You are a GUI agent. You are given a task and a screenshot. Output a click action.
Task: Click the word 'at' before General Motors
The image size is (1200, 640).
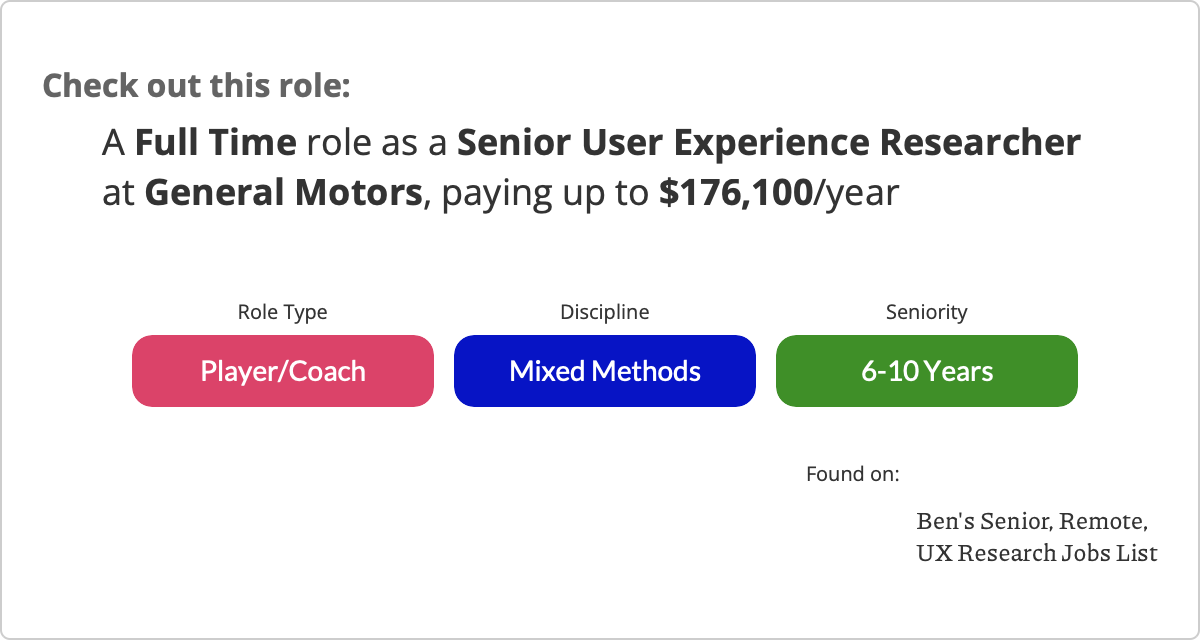click(x=118, y=192)
